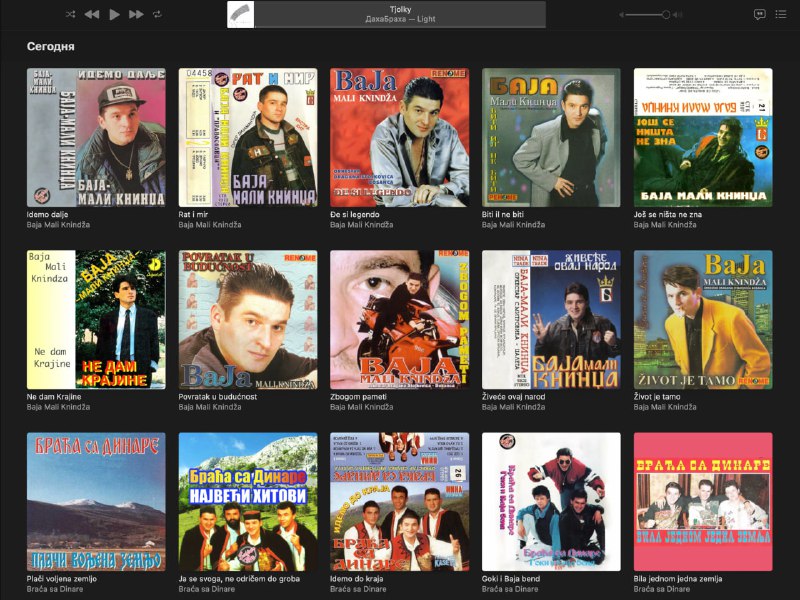Click the Сегодня section heading
Image resolution: width=800 pixels, height=600 pixels.
tap(51, 46)
